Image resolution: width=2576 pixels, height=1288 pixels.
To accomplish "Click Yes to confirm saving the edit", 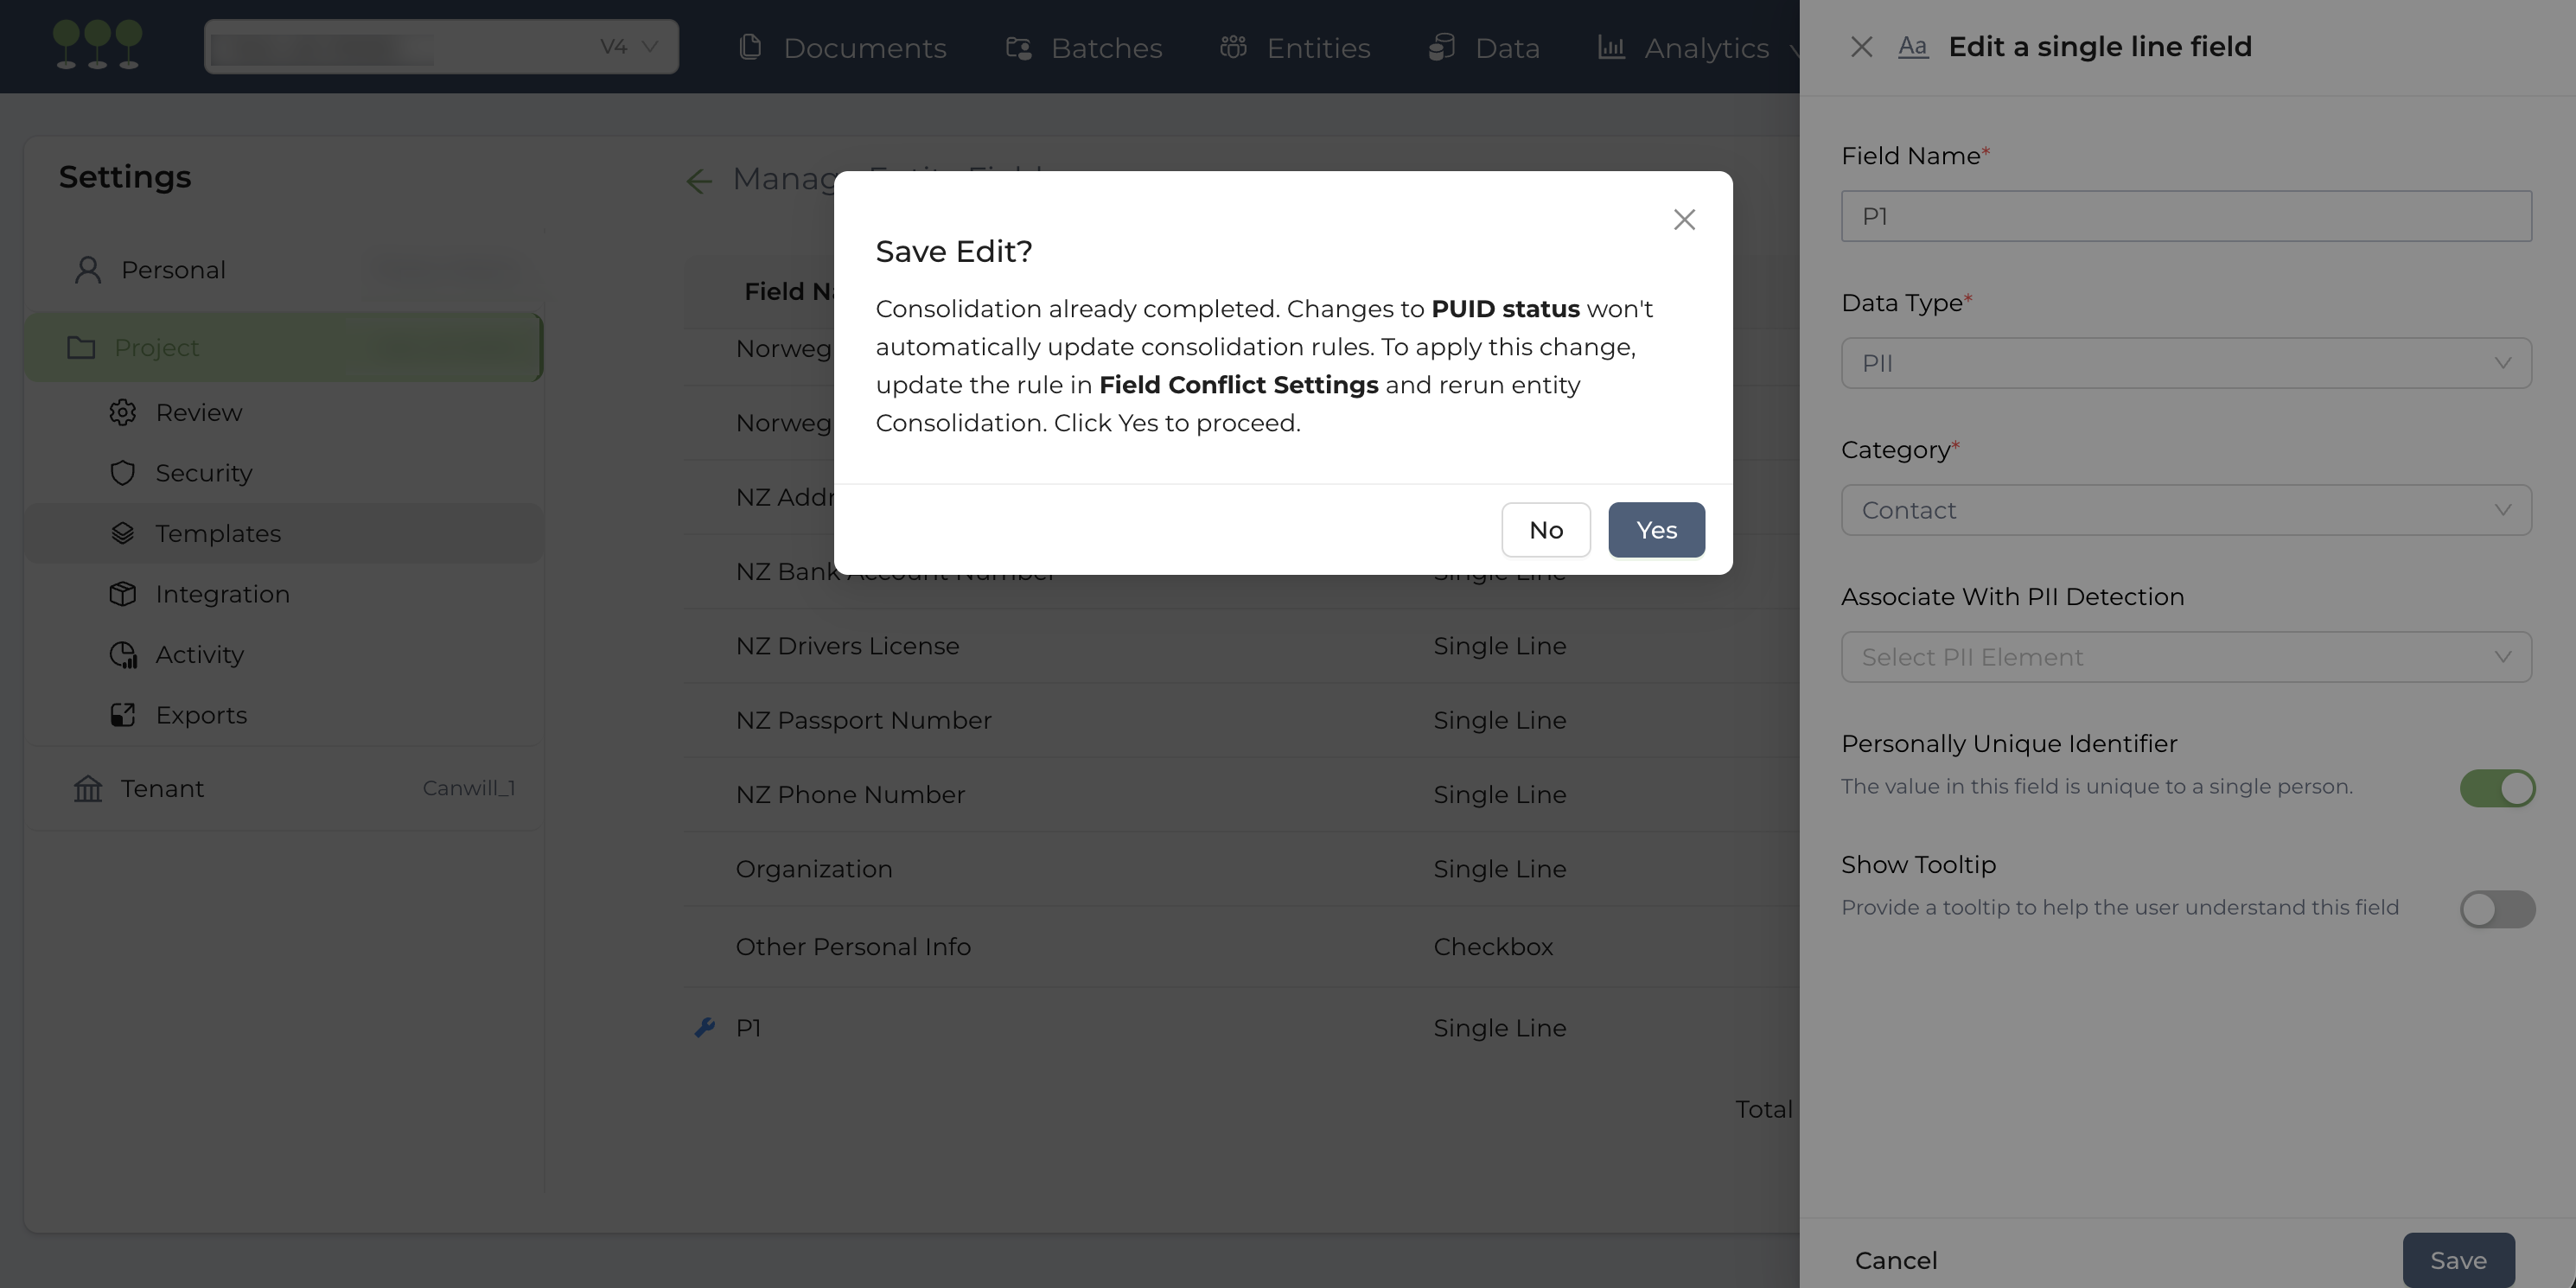I will (x=1656, y=530).
